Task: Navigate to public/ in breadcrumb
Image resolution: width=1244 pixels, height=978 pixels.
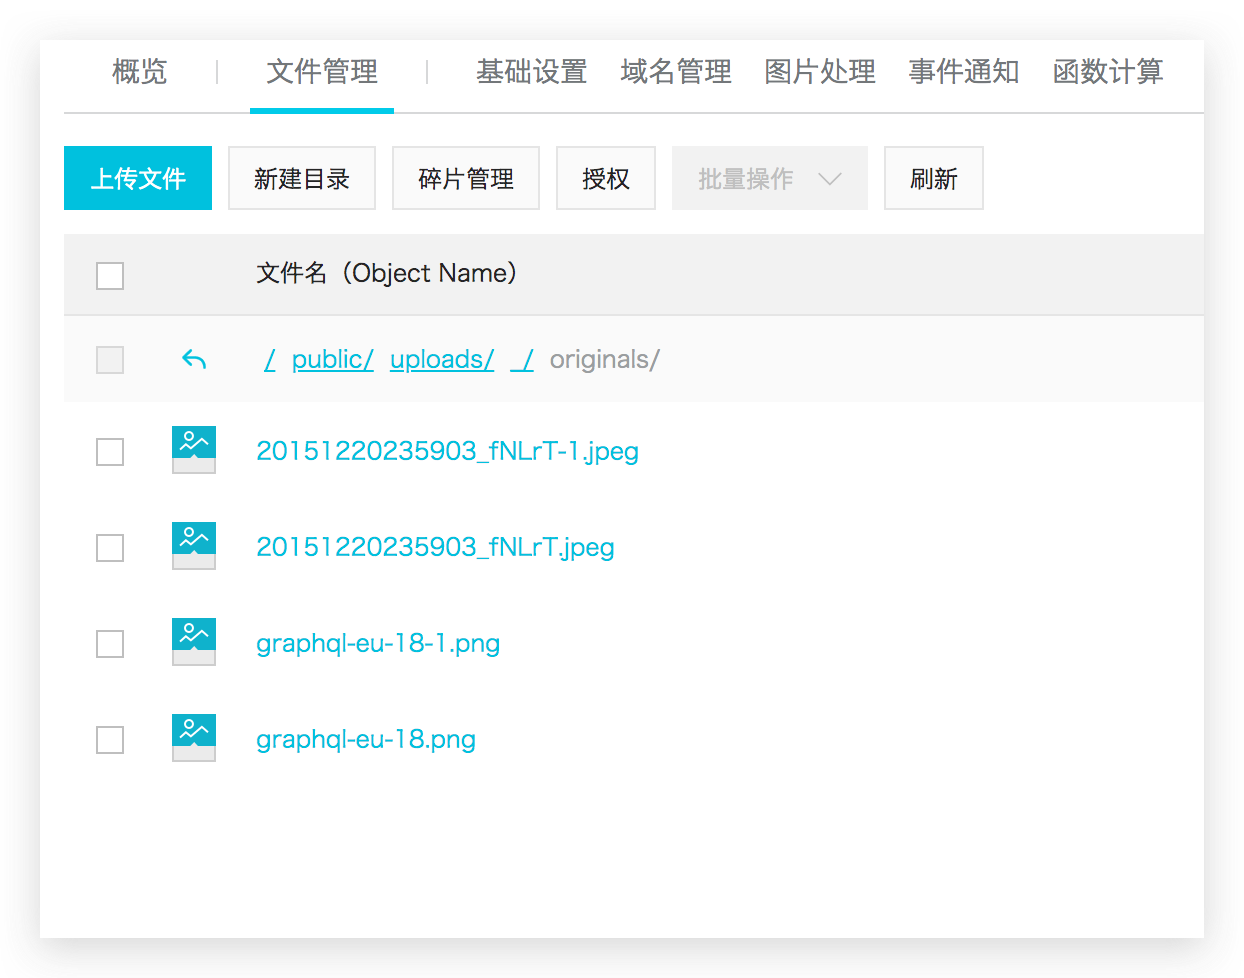Action: (333, 360)
